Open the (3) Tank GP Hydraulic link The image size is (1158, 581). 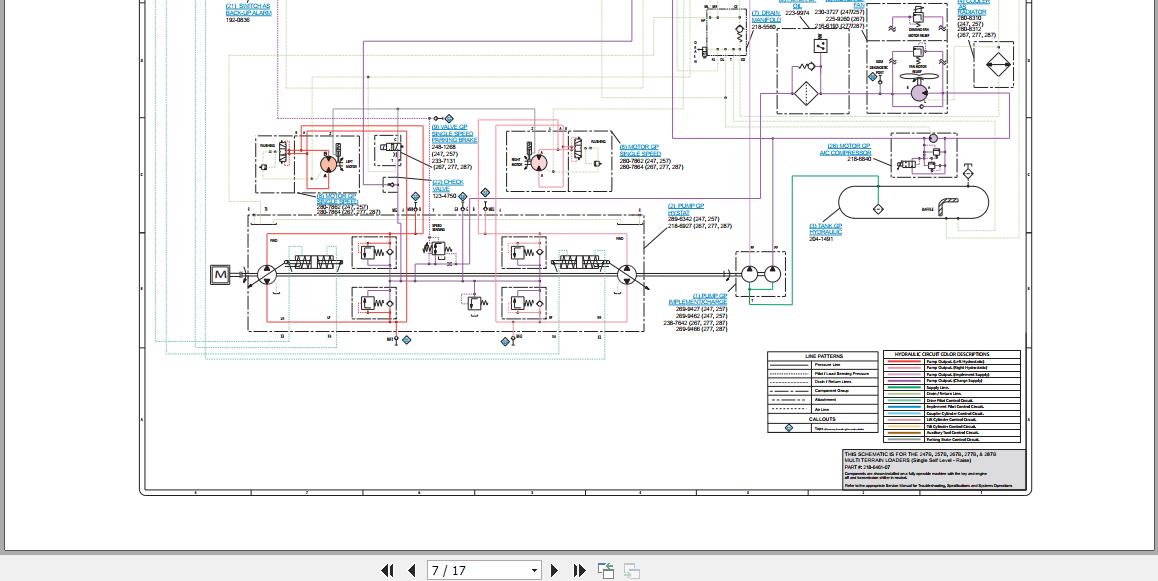coord(825,229)
